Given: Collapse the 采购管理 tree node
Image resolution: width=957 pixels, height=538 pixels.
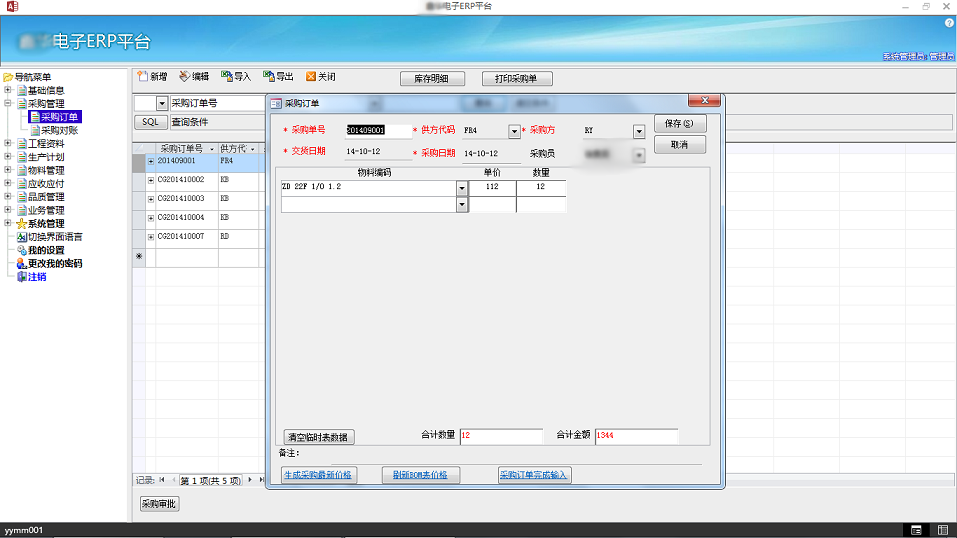Looking at the screenshot, I should [8, 103].
